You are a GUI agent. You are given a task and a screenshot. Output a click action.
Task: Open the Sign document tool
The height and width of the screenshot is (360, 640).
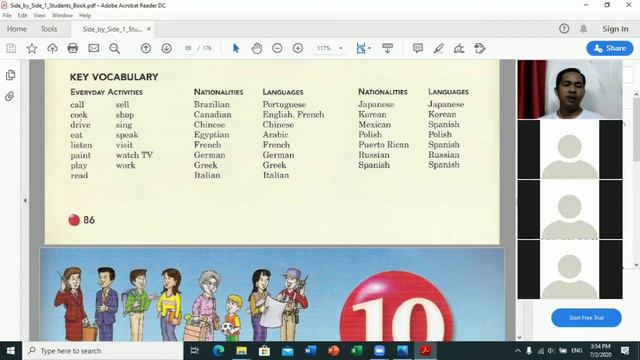(x=459, y=48)
